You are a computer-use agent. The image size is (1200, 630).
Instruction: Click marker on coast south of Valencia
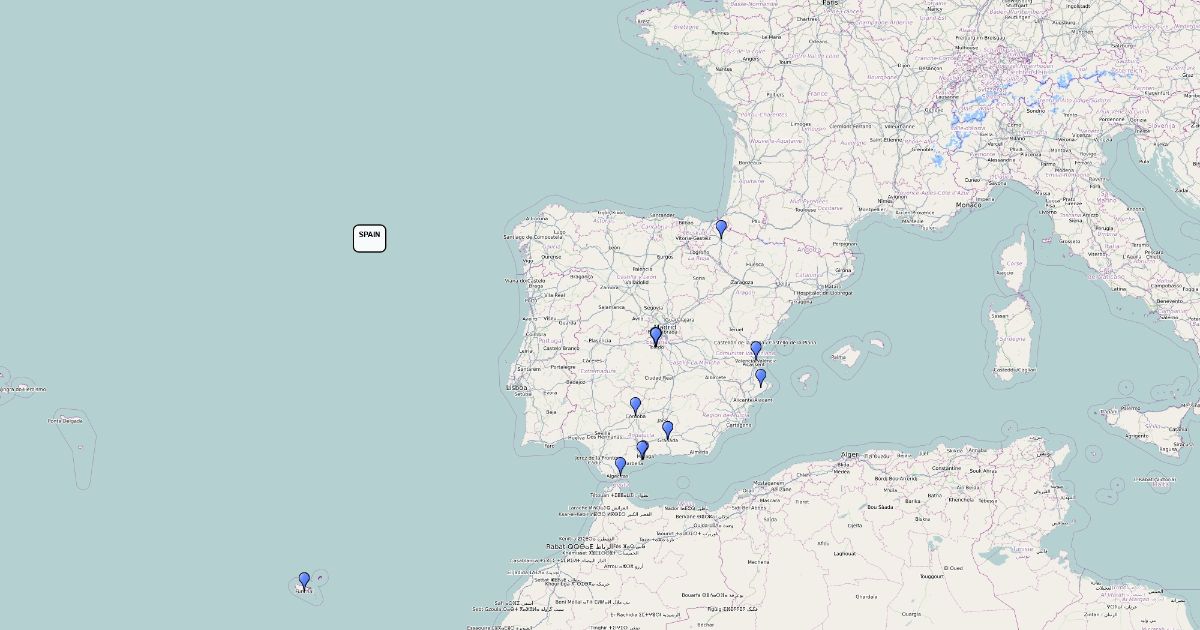point(760,377)
